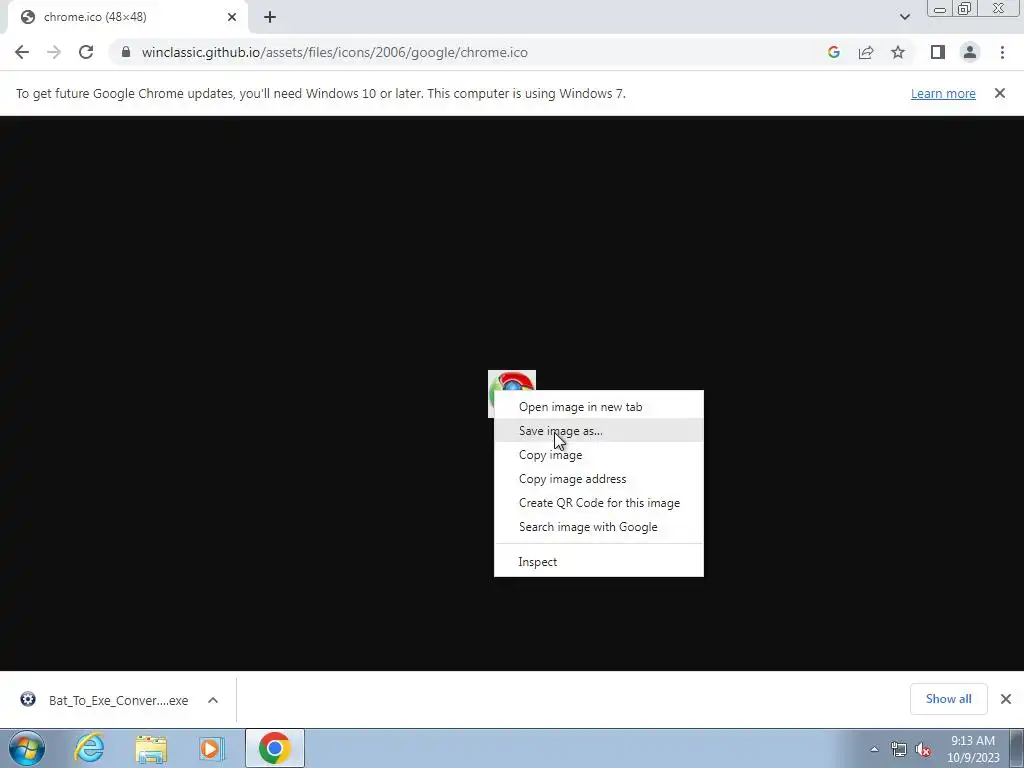Open Windows Media Player from taskbar

(x=212, y=748)
